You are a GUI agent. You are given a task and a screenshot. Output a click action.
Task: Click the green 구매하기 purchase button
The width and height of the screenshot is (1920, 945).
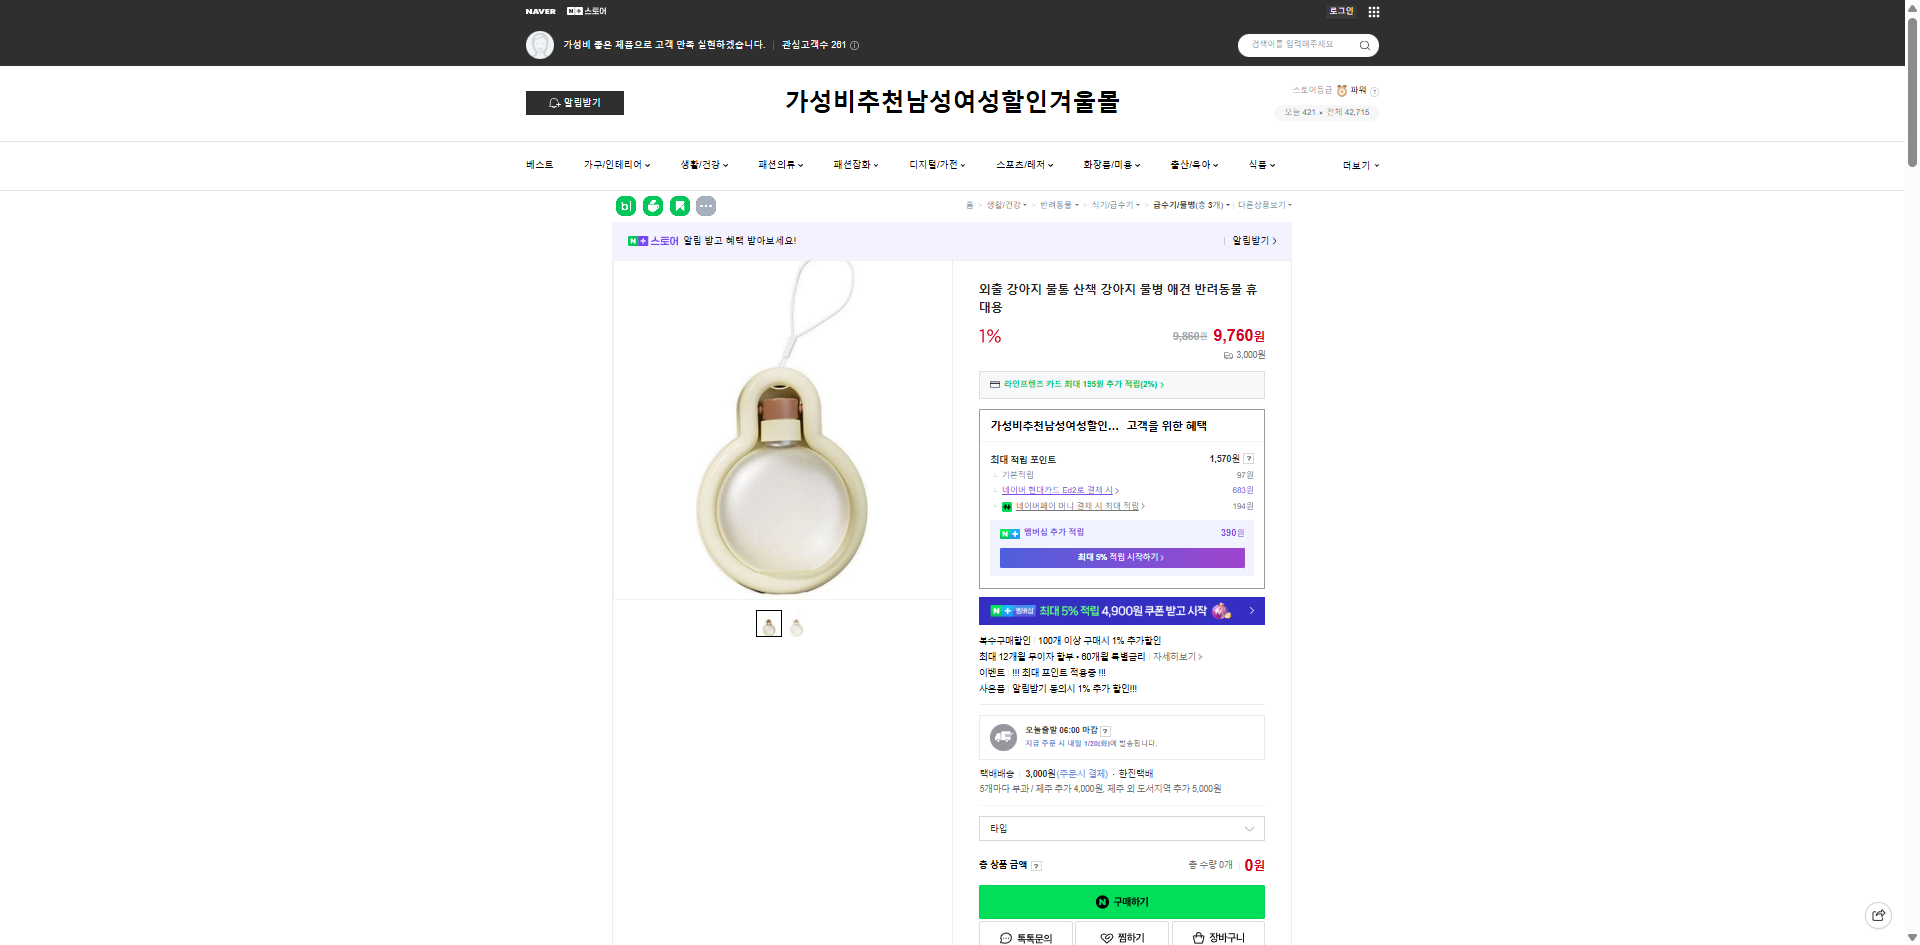pos(1121,901)
